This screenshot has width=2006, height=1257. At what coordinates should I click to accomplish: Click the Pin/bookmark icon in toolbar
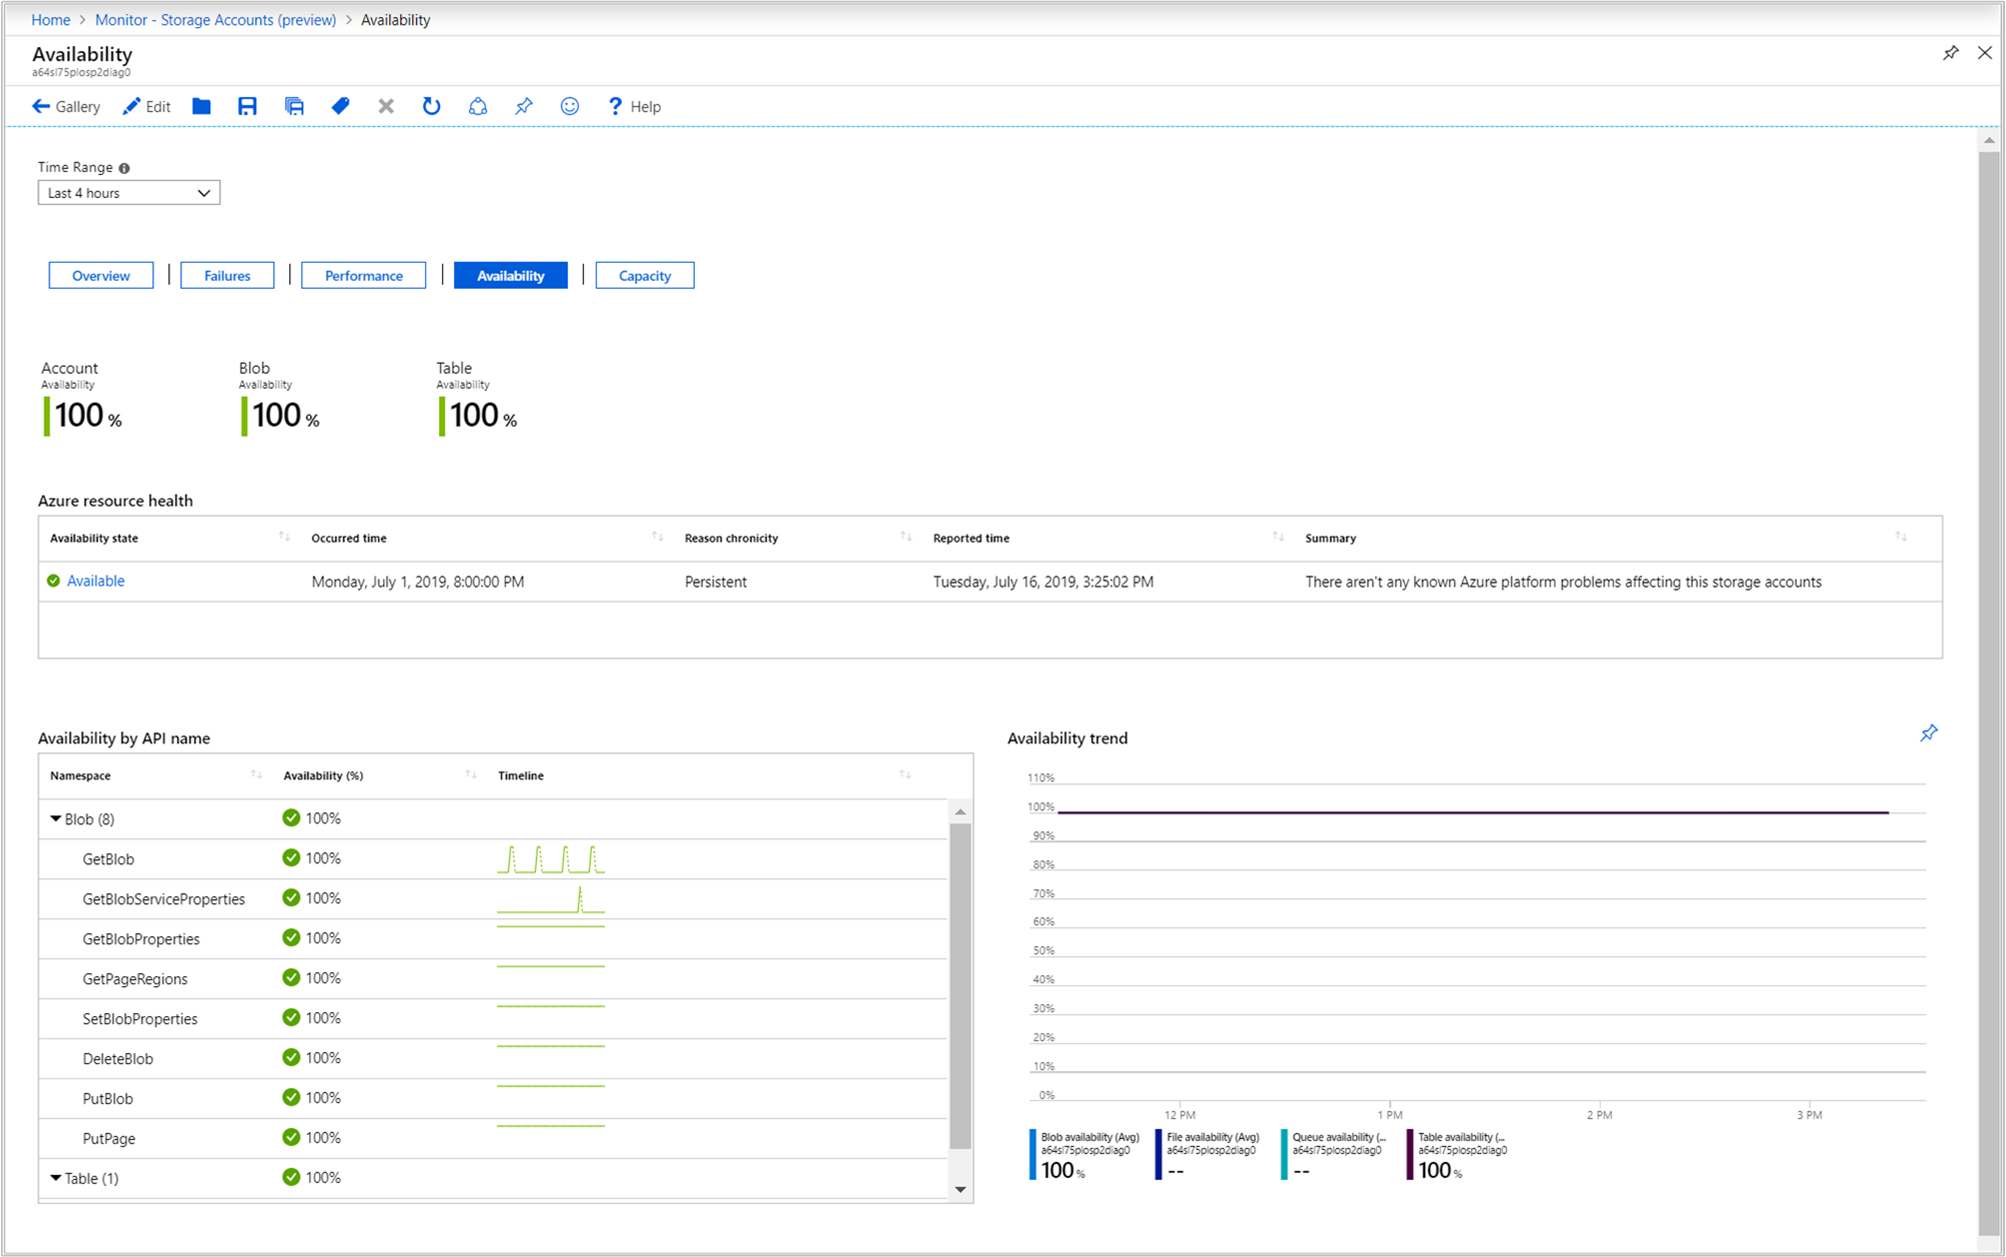pos(525,106)
